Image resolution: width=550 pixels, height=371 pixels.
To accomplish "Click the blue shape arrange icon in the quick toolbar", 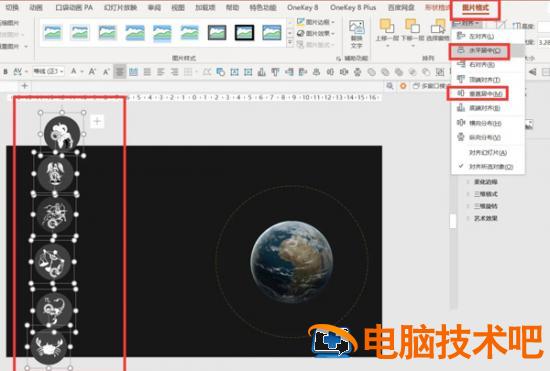I will (x=220, y=72).
